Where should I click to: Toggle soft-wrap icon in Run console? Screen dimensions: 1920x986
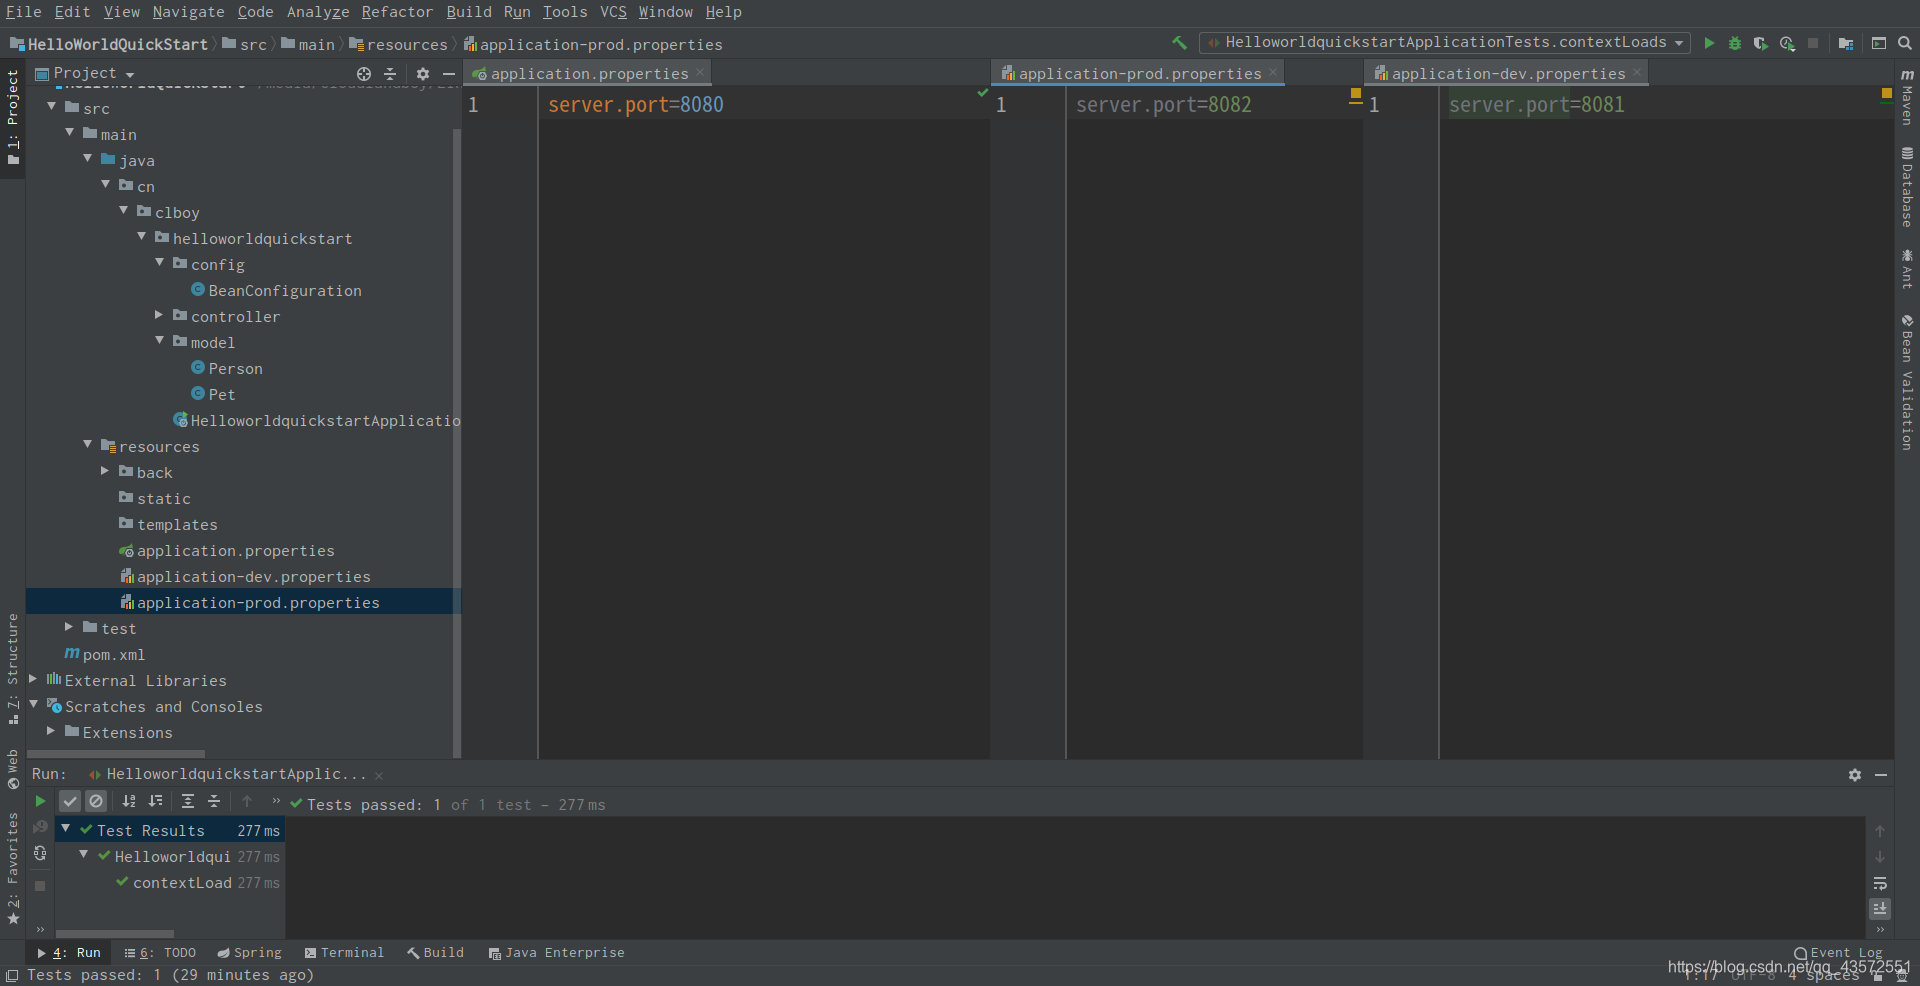pos(1880,883)
